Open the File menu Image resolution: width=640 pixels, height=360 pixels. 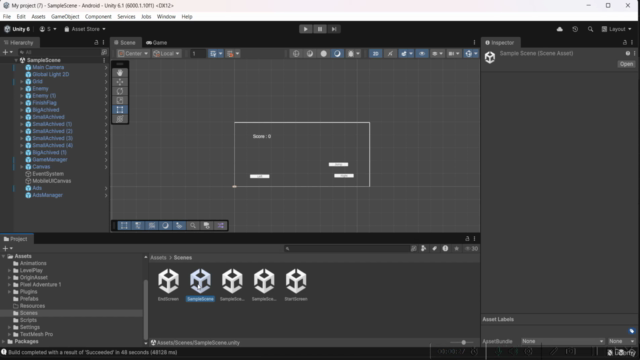pos(7,17)
